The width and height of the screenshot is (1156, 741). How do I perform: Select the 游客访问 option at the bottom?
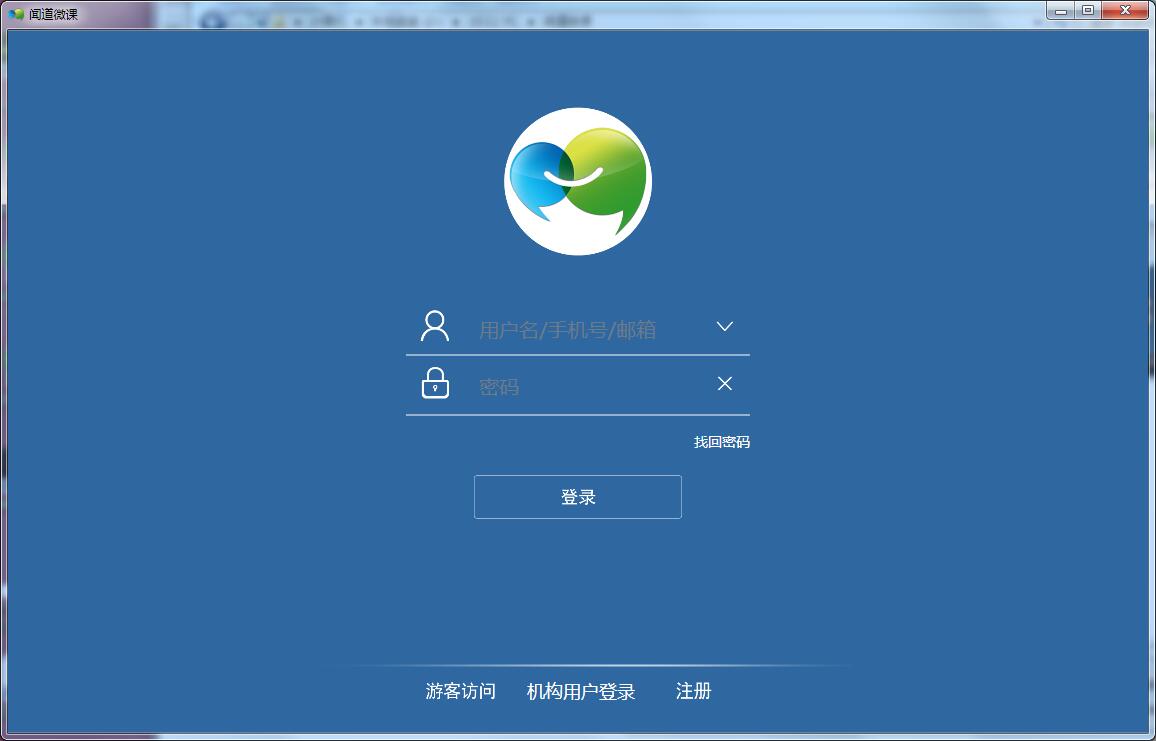pos(463,691)
